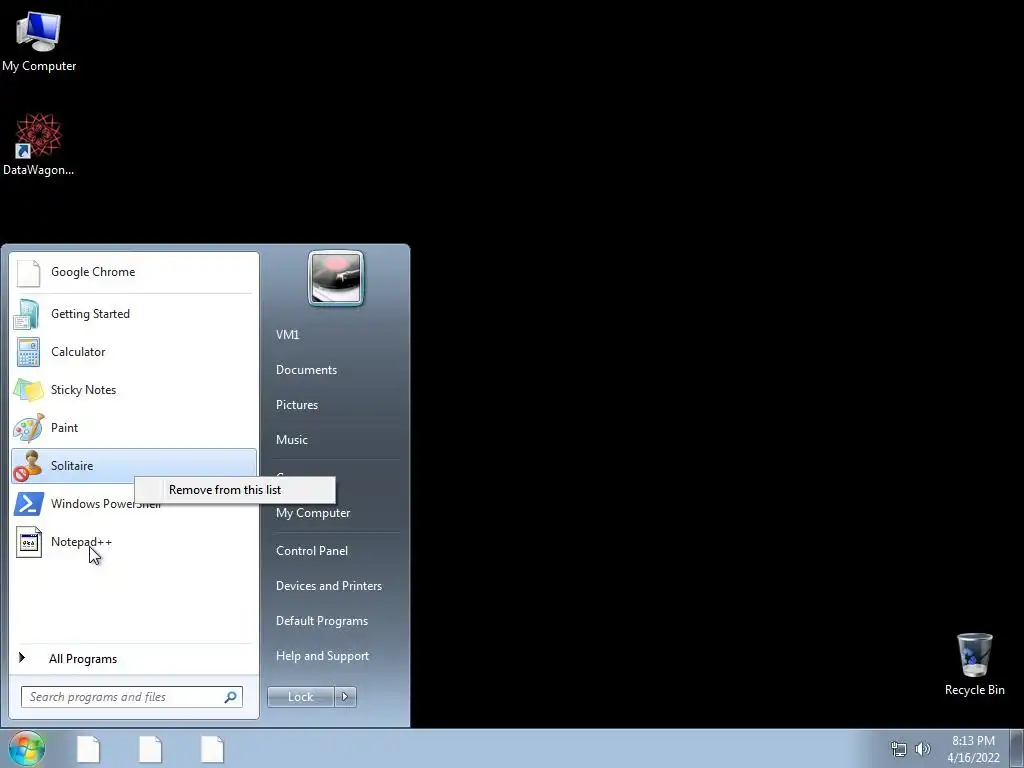This screenshot has height=768, width=1024.
Task: Open Music link
Action: pyautogui.click(x=292, y=440)
